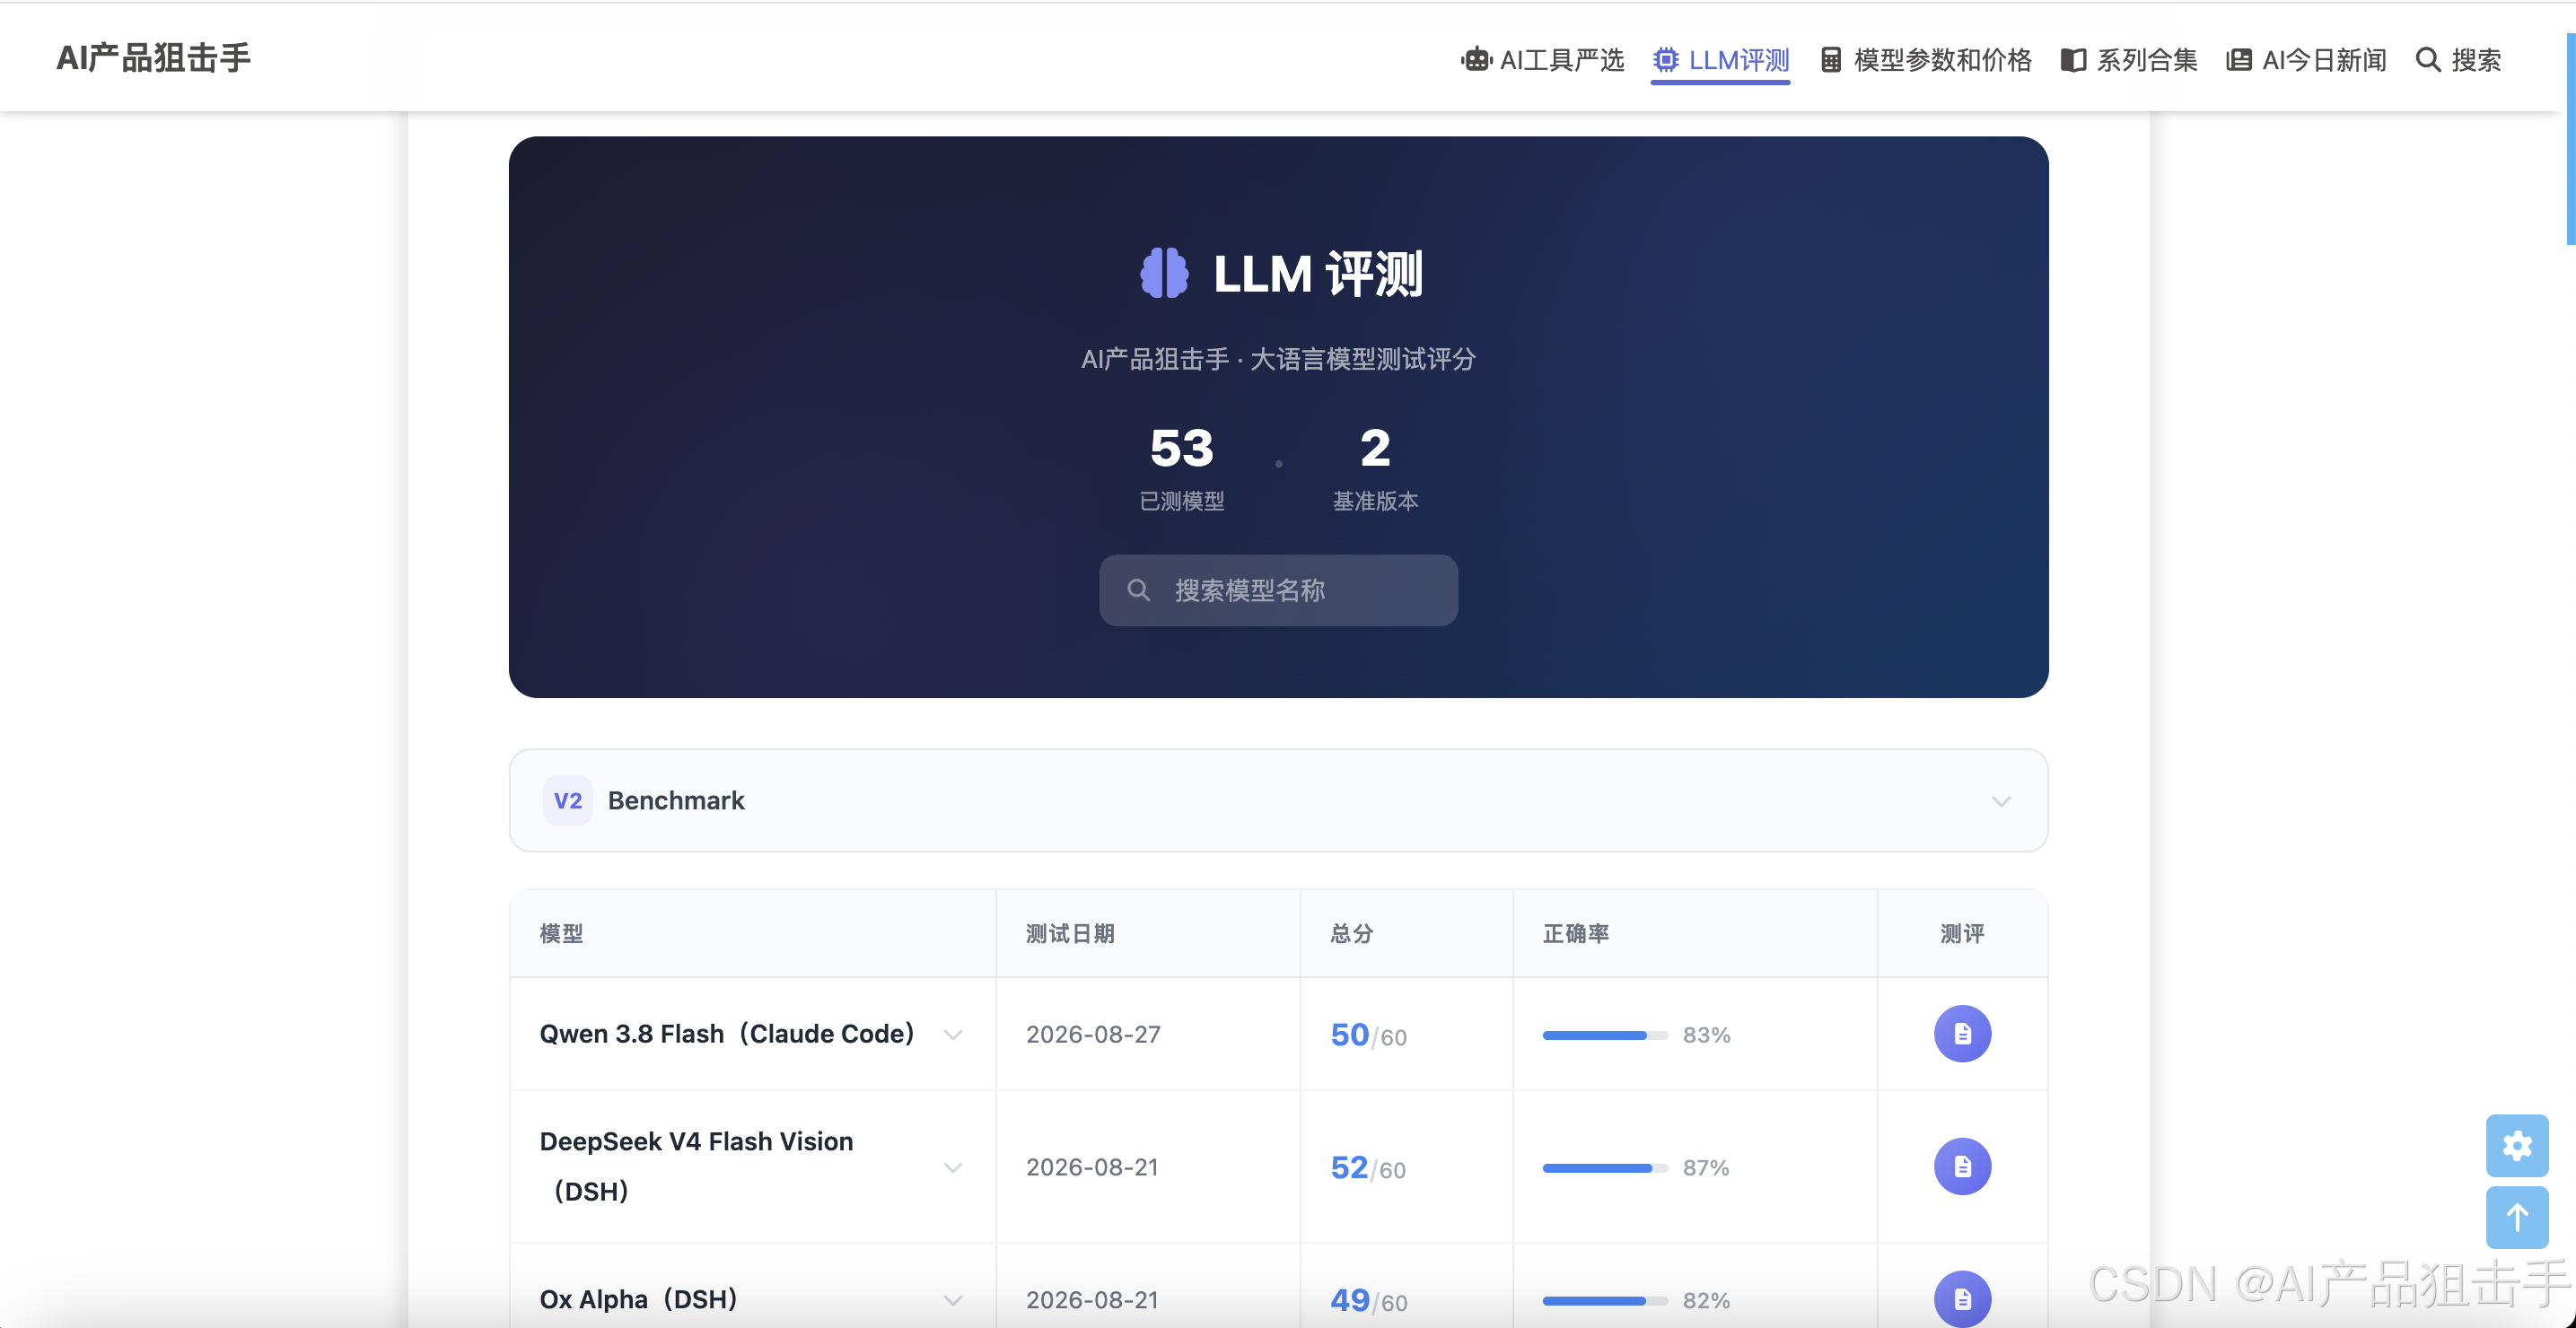Click the newspaper icon beside AI今日新闻
Viewport: 2576px width, 1328px height.
2239,60
